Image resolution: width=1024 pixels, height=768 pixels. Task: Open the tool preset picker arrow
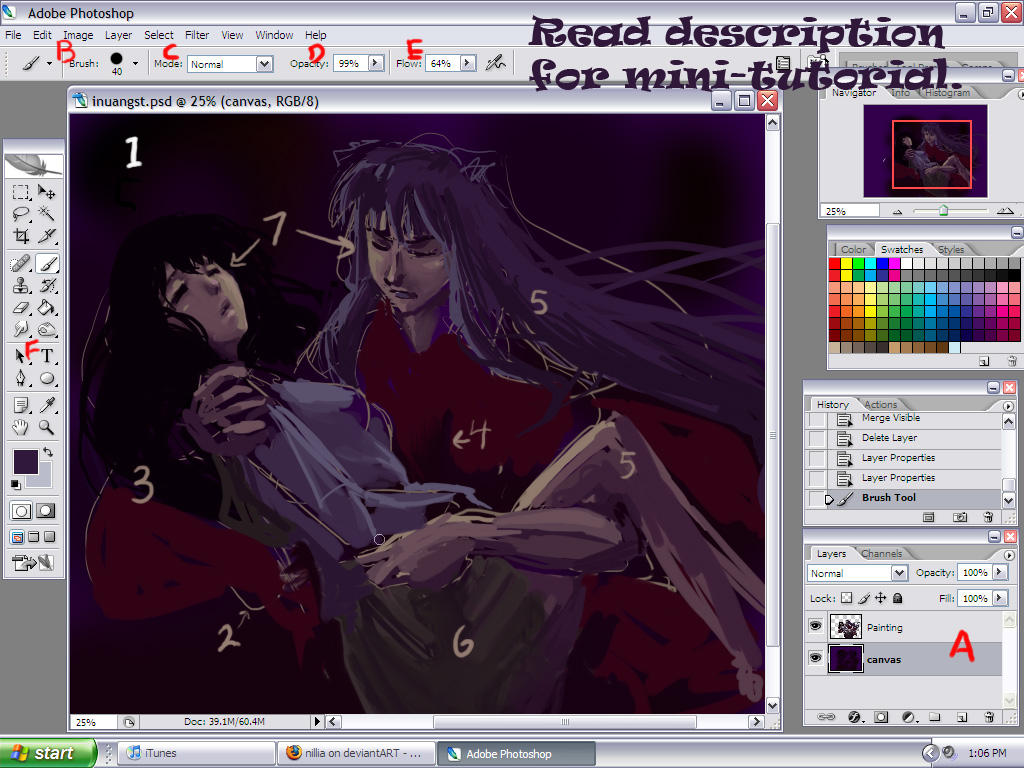tap(49, 63)
